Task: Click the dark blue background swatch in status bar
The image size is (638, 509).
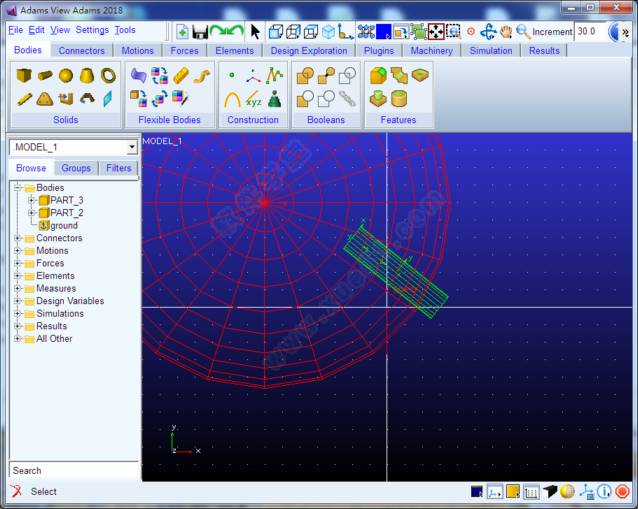Action: coord(476,492)
